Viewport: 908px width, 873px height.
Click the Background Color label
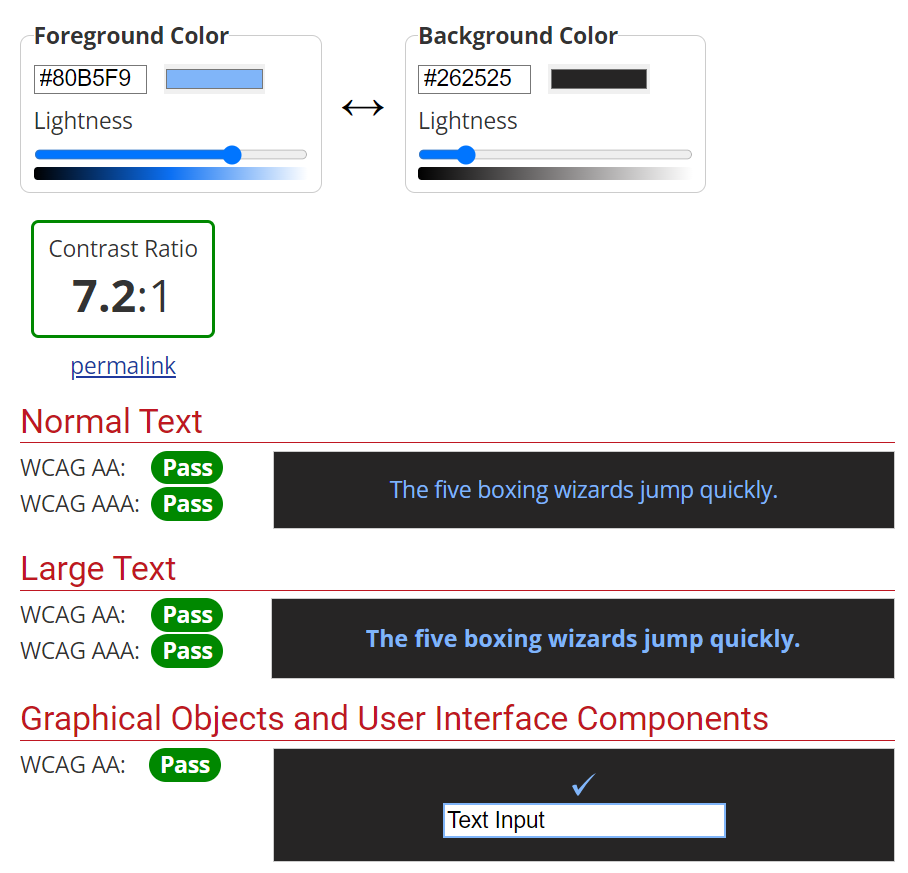518,36
